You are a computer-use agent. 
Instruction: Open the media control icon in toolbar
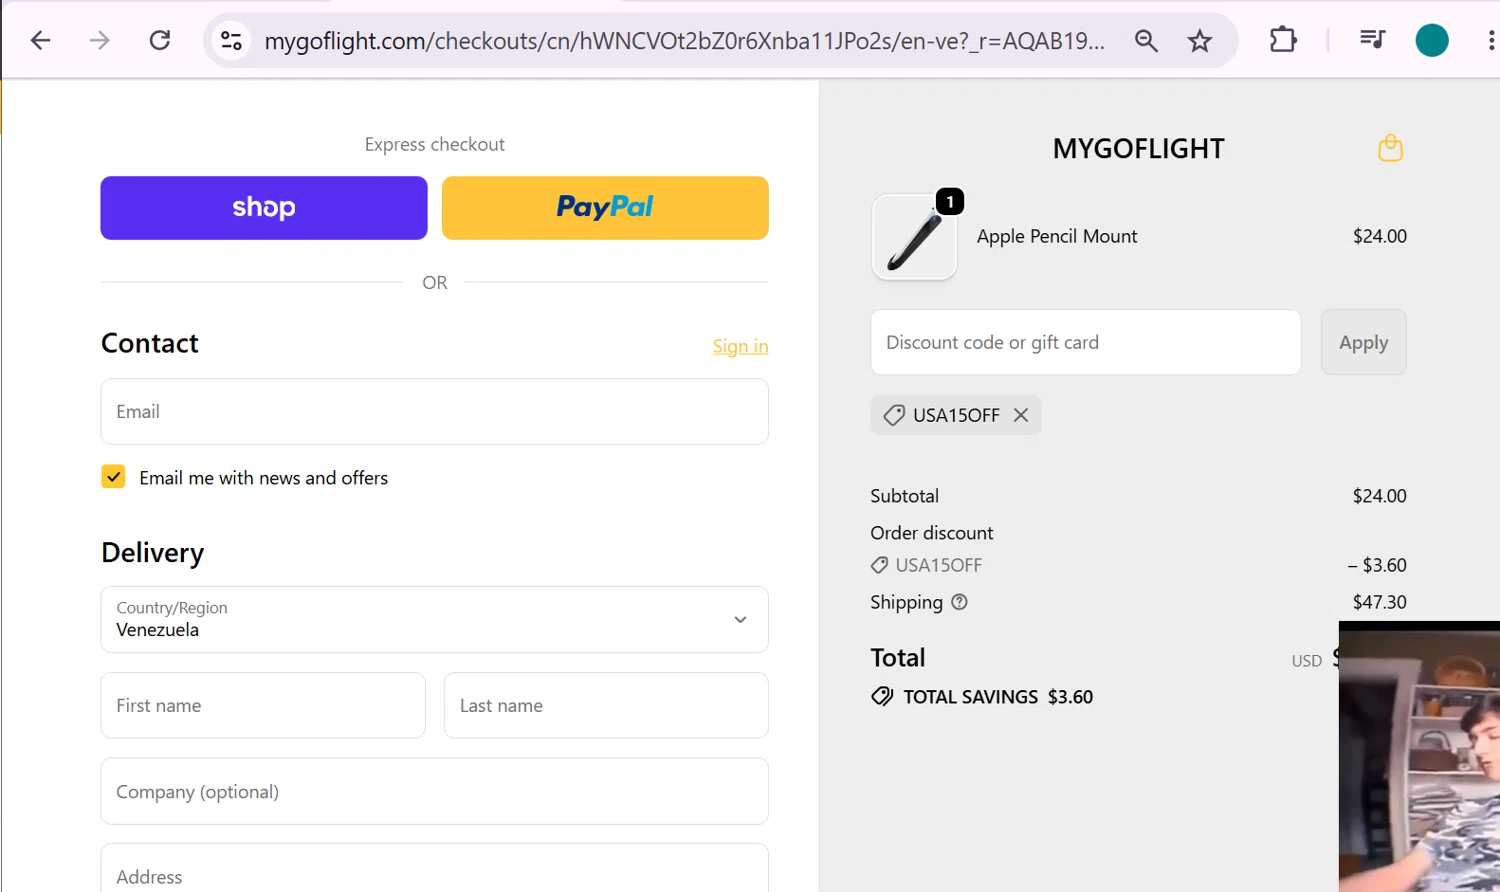(x=1372, y=40)
